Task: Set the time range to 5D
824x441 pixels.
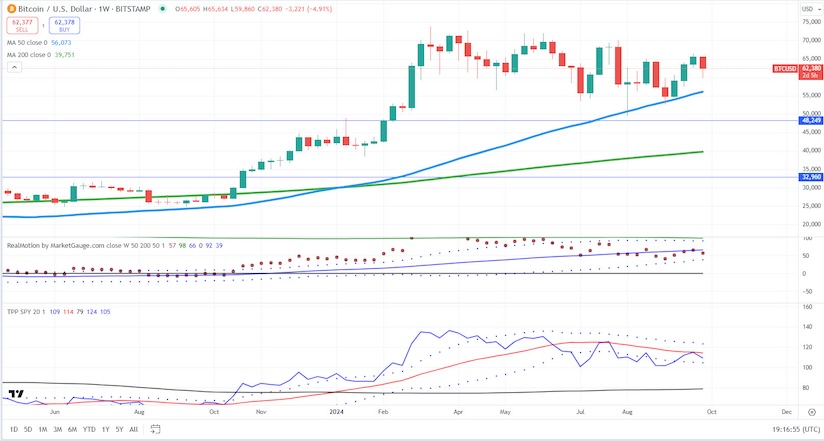Action: click(x=28, y=429)
